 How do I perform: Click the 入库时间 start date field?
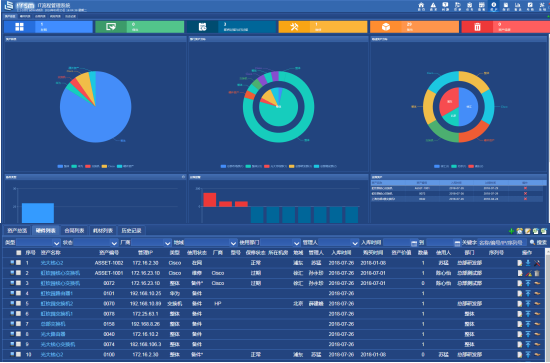tap(397, 243)
